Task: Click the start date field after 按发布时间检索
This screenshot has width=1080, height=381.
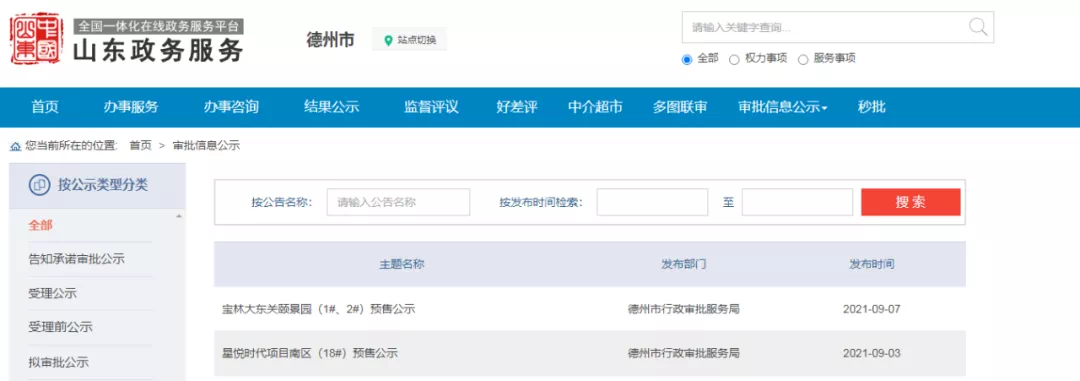Action: (652, 203)
